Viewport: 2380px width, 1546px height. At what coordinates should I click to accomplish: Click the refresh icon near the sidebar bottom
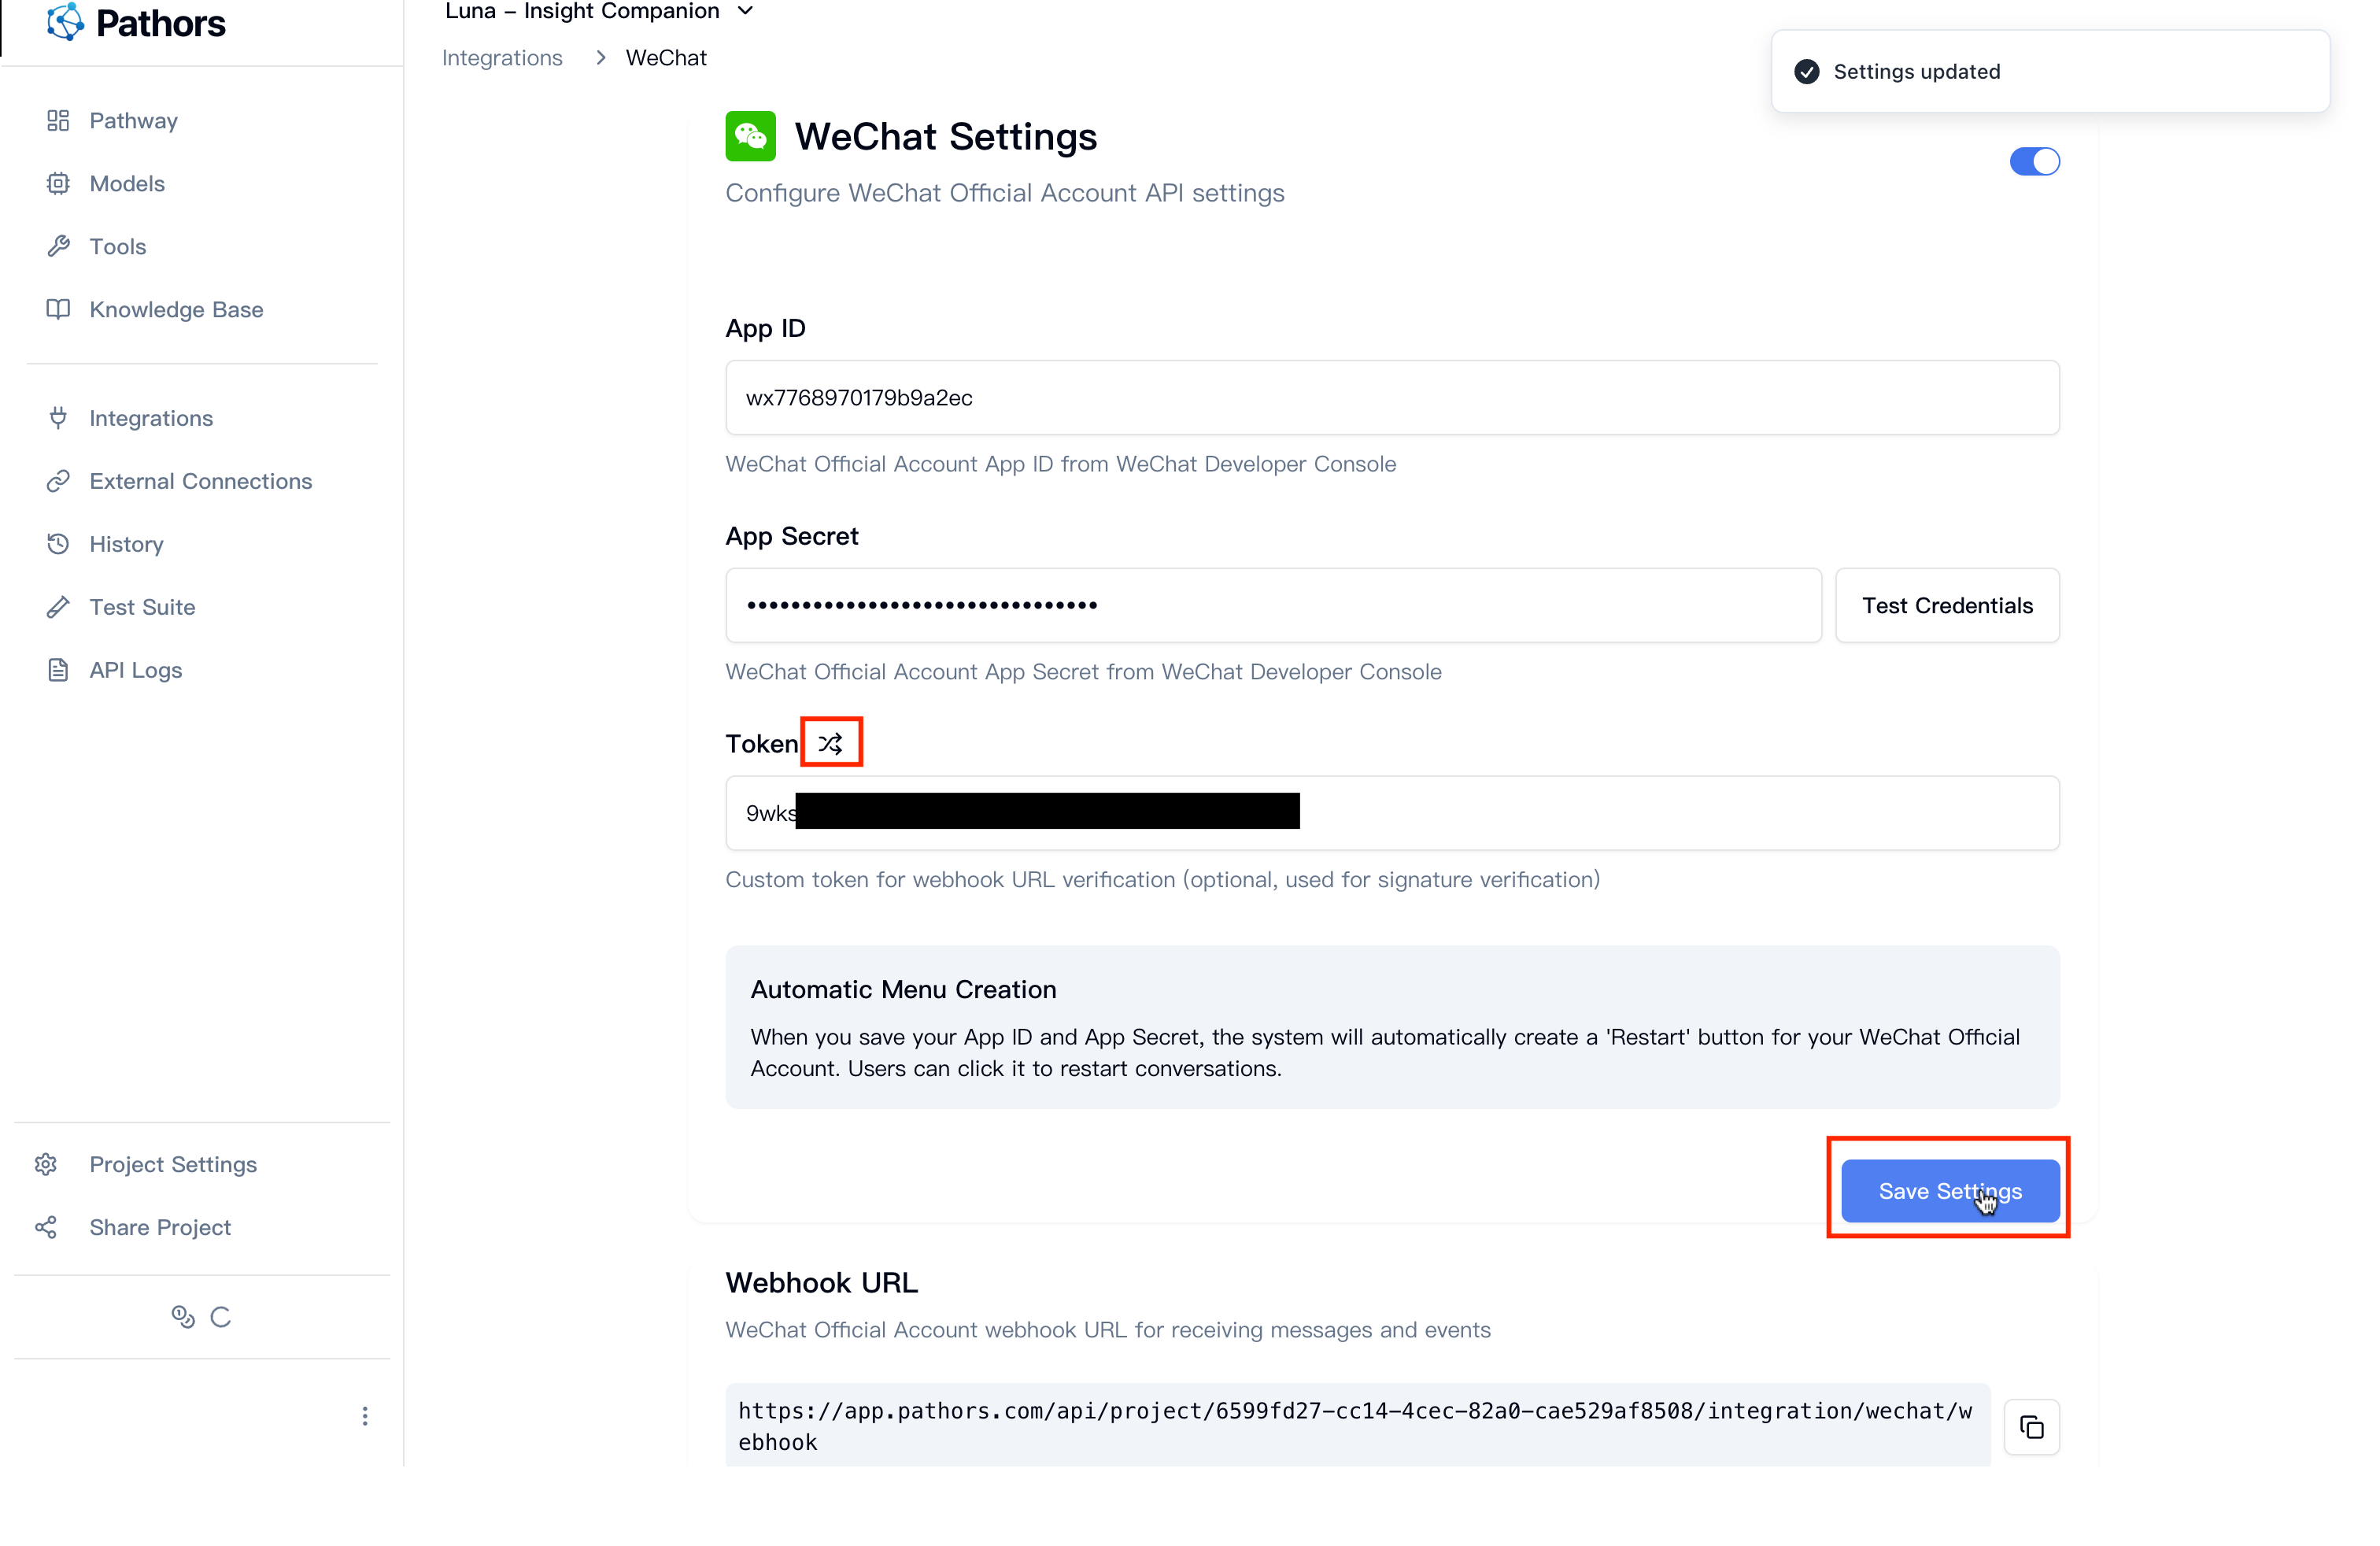click(x=221, y=1316)
